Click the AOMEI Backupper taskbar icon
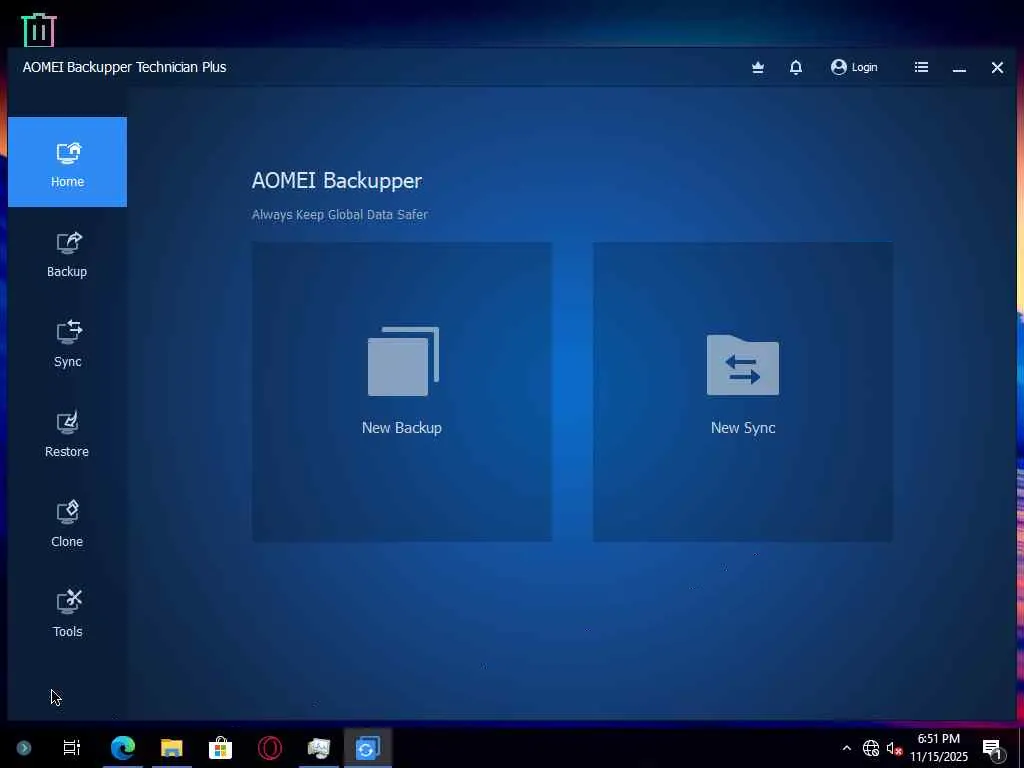 click(x=368, y=748)
